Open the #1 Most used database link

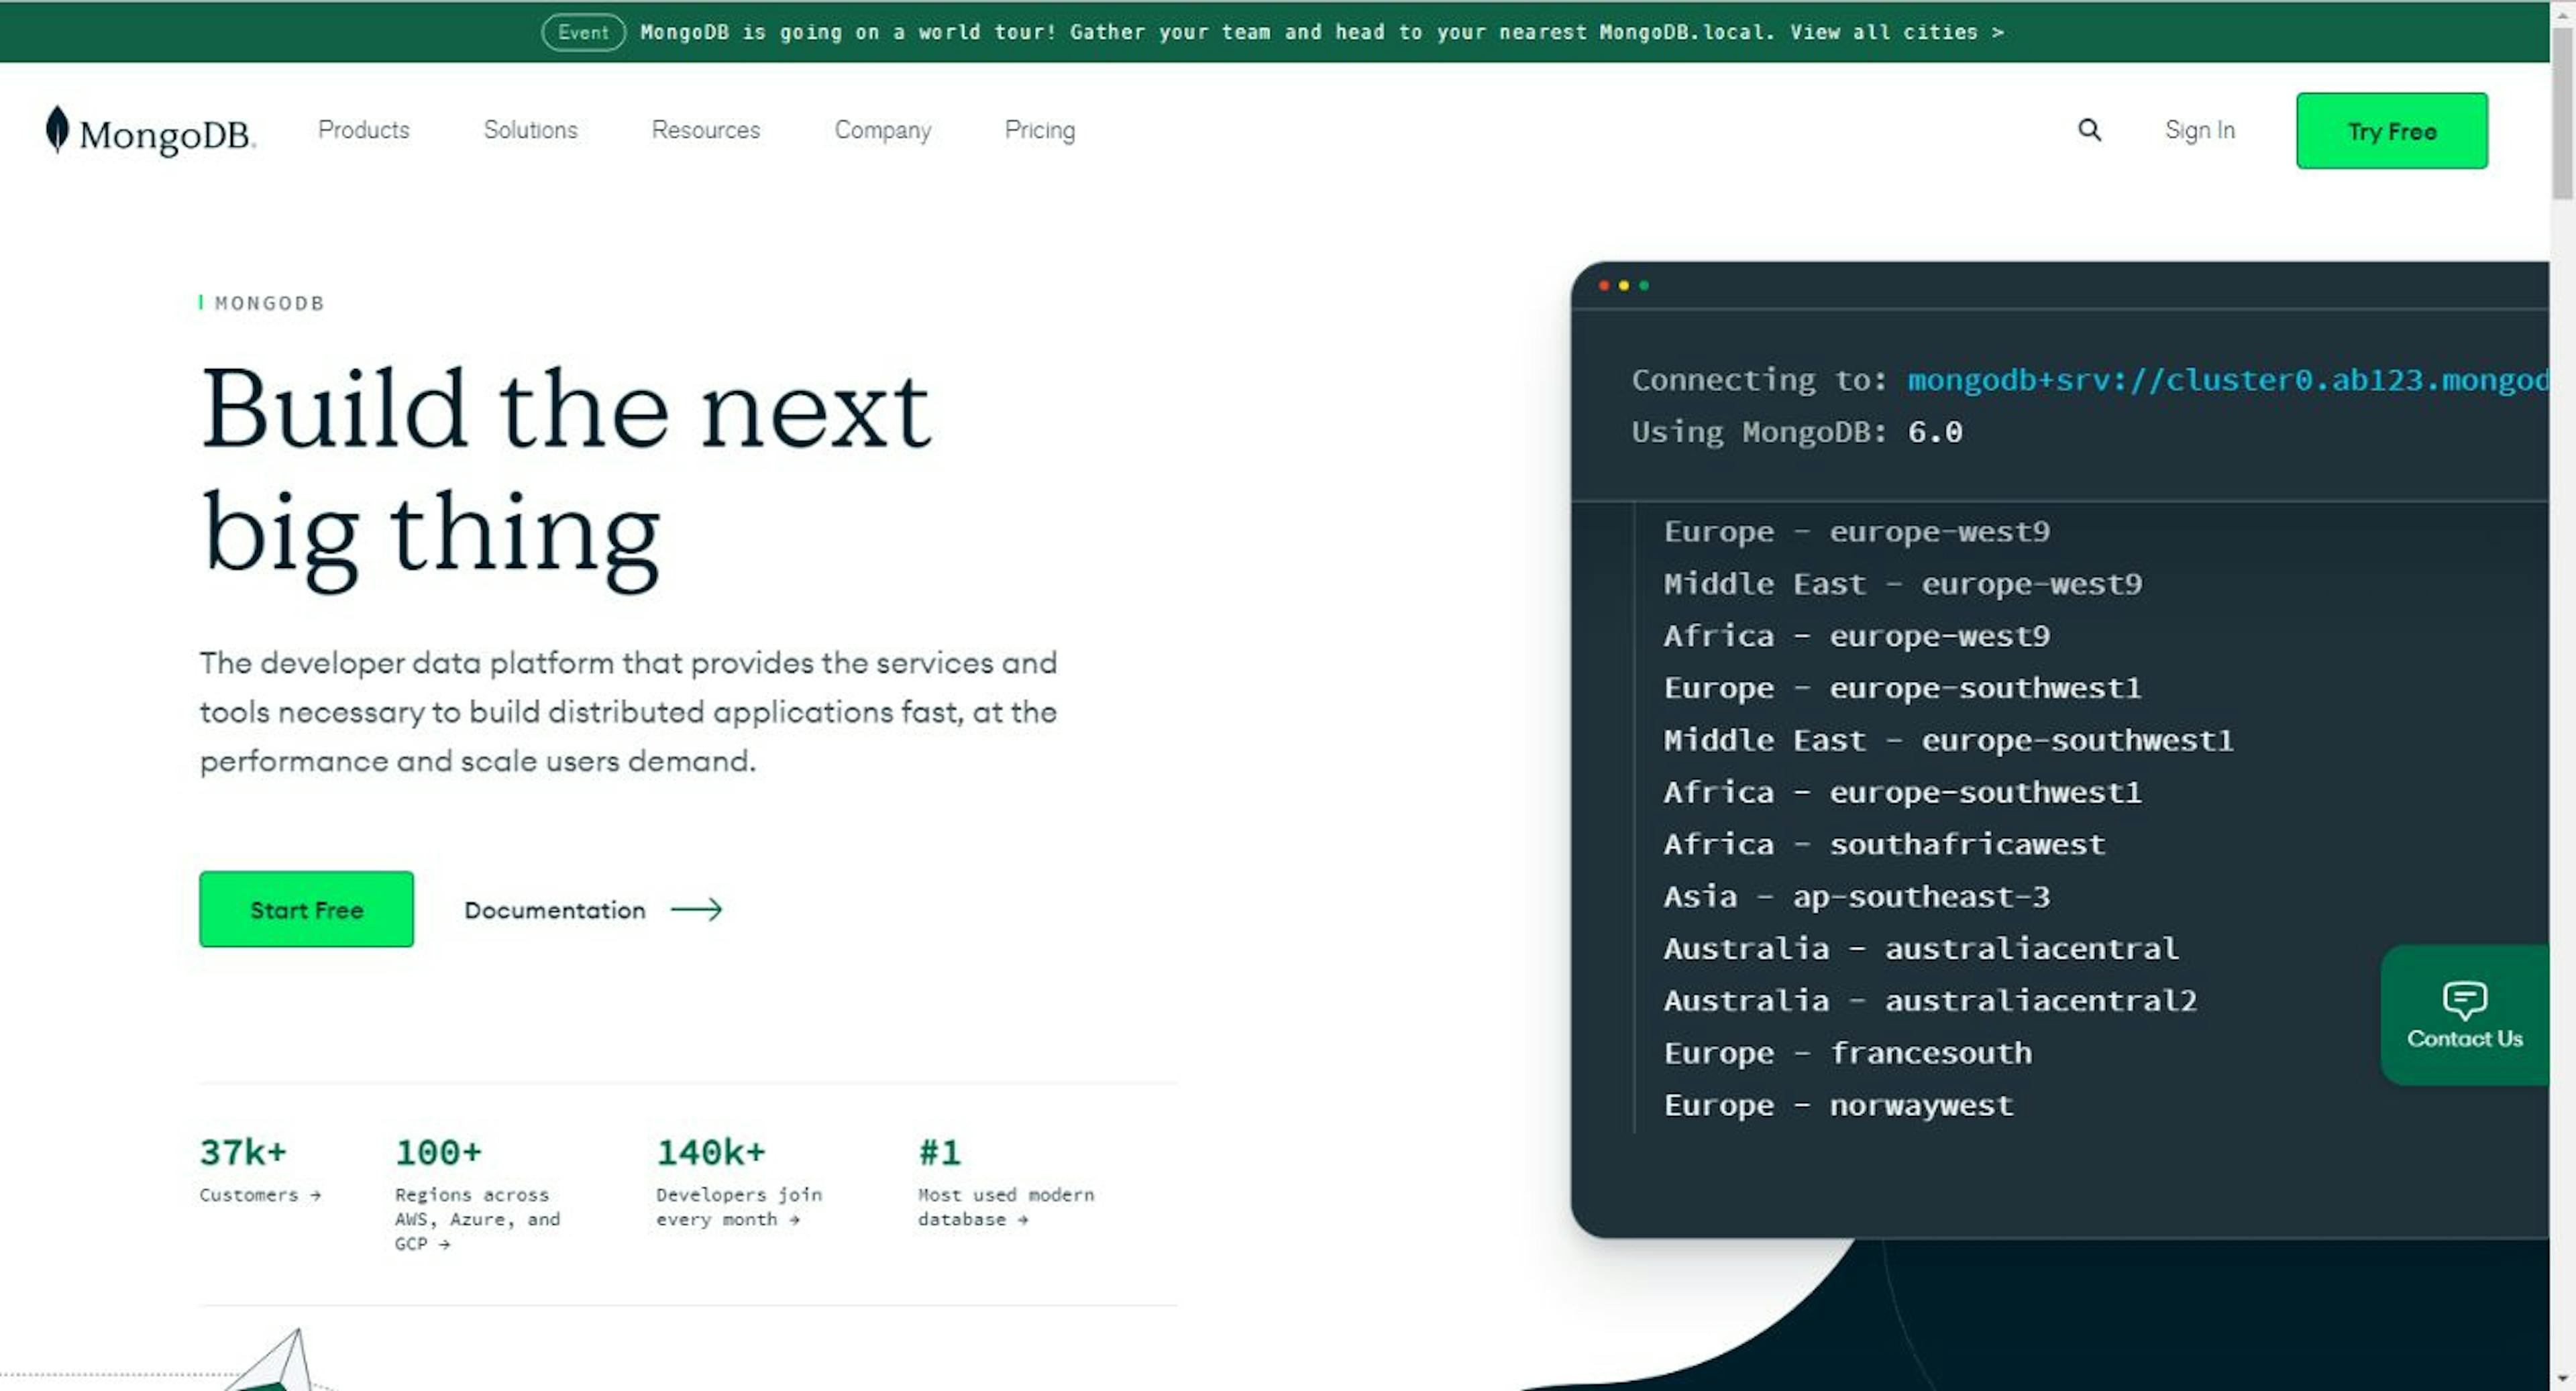coord(1006,1181)
